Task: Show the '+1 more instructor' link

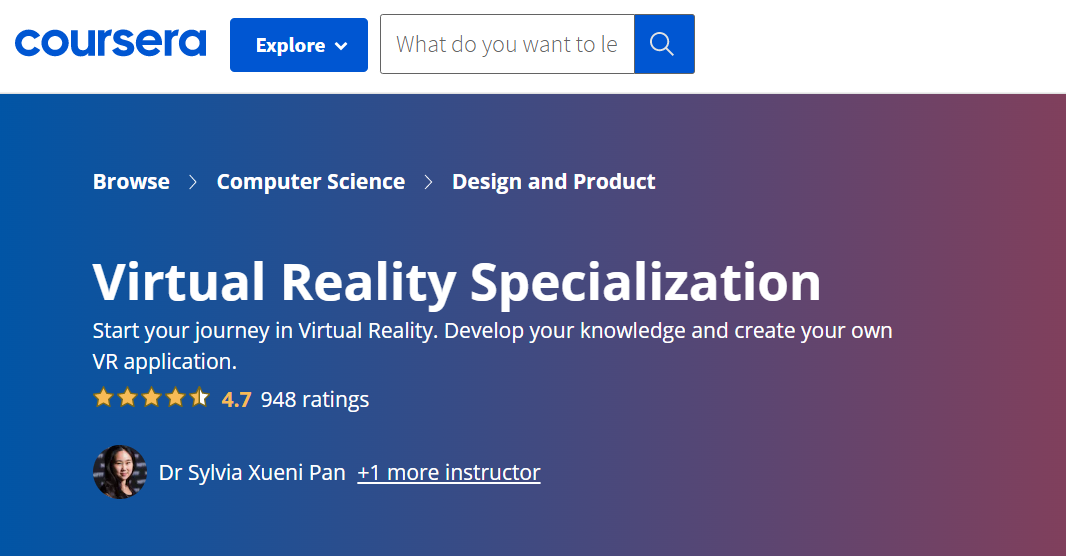Action: [x=448, y=472]
